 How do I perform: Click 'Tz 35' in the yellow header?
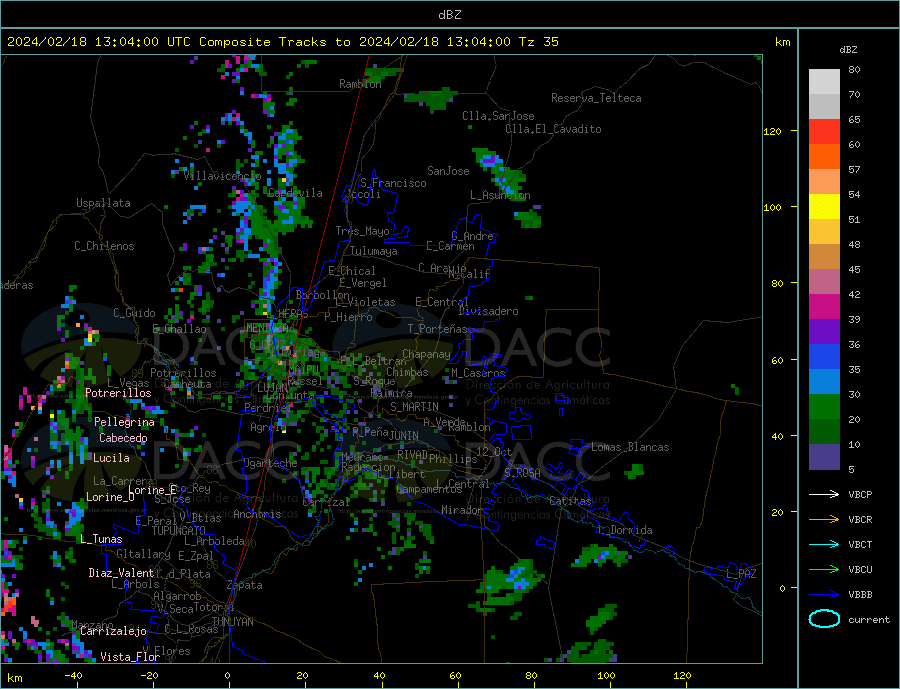[x=538, y=42]
